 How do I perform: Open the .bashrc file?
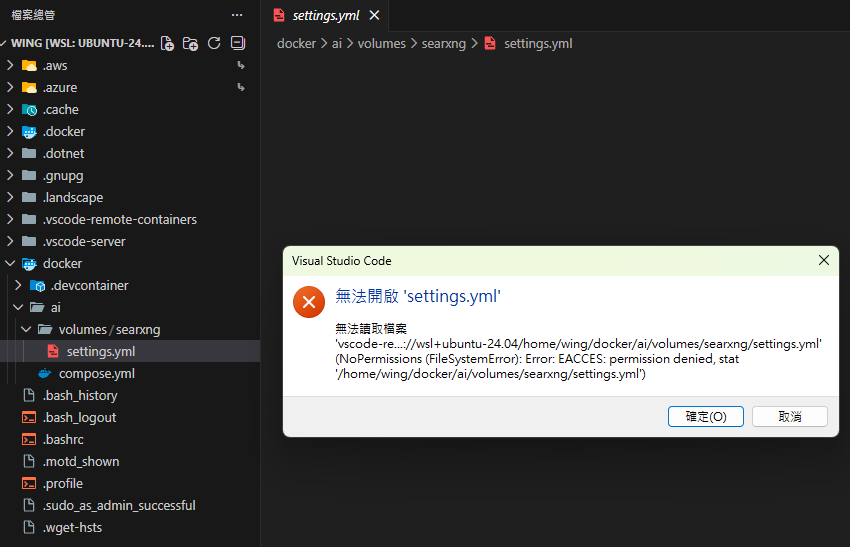pyautogui.click(x=63, y=440)
